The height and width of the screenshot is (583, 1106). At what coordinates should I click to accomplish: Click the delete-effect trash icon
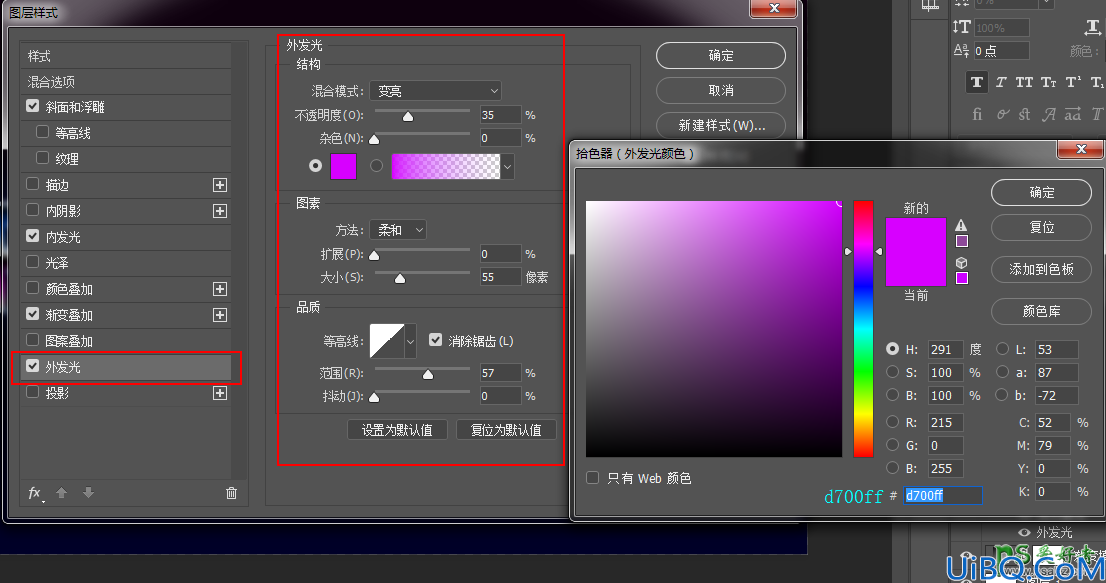[x=231, y=493]
